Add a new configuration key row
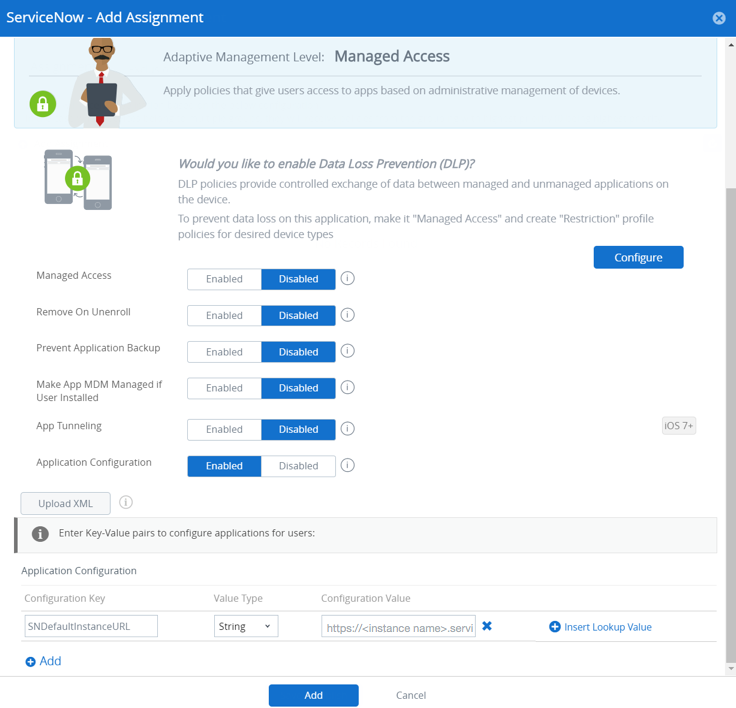Screen dimensions: 736x708 tap(50, 661)
